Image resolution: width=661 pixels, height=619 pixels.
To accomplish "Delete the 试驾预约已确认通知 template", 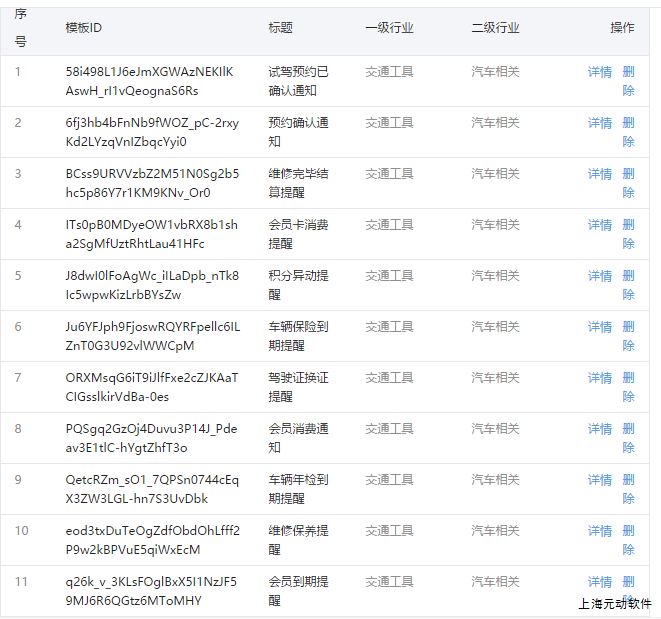I will click(628, 80).
